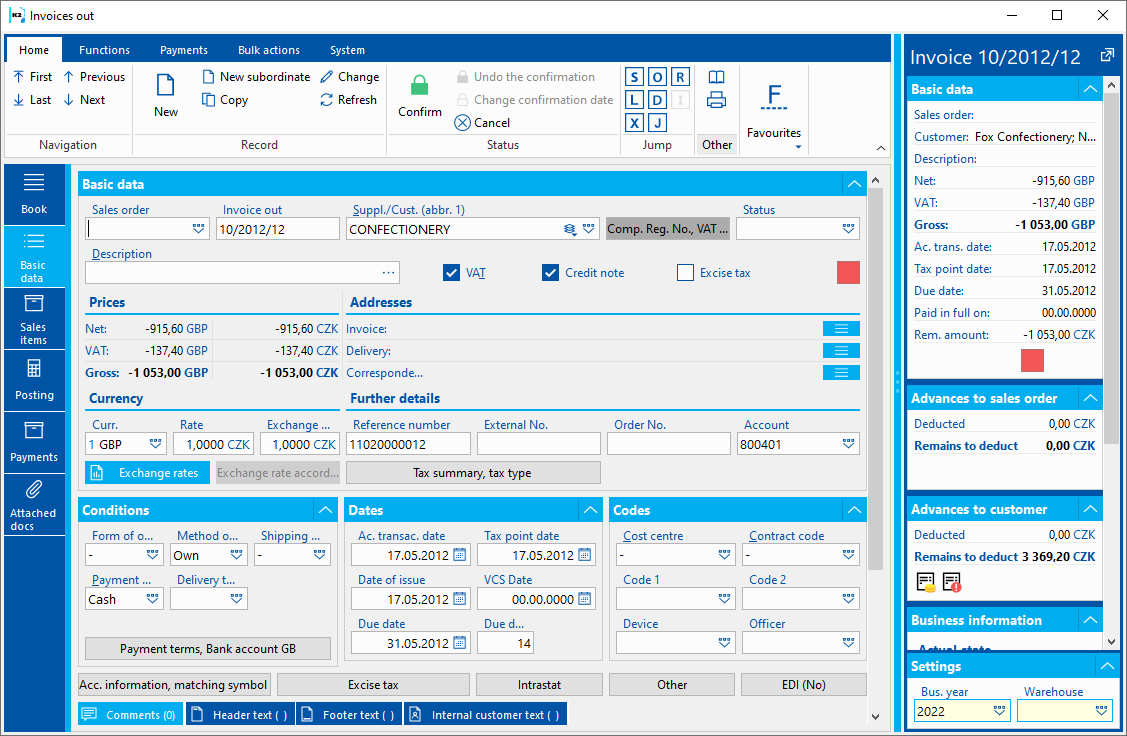Image resolution: width=1127 pixels, height=736 pixels.
Task: Open the Sales order dropdown
Action: click(198, 229)
